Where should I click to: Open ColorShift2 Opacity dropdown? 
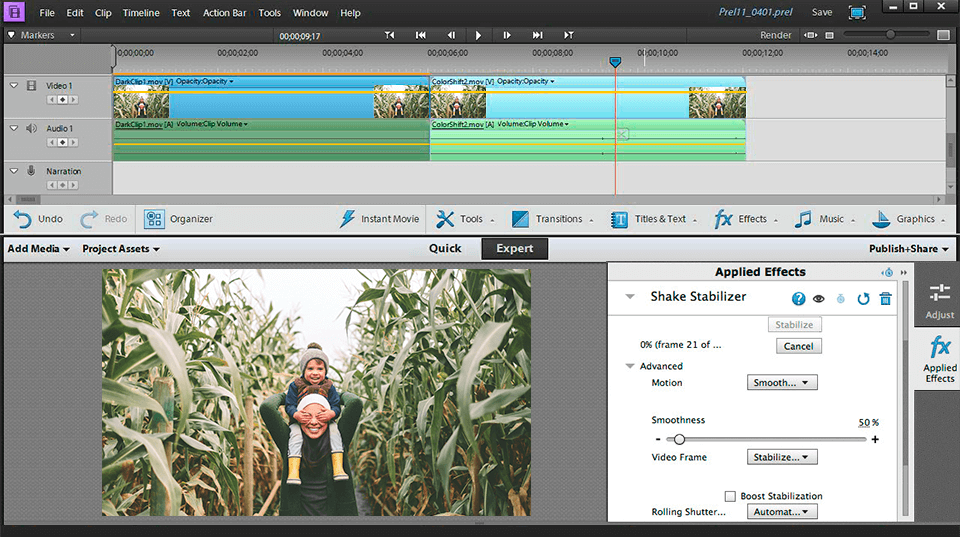tap(525, 81)
